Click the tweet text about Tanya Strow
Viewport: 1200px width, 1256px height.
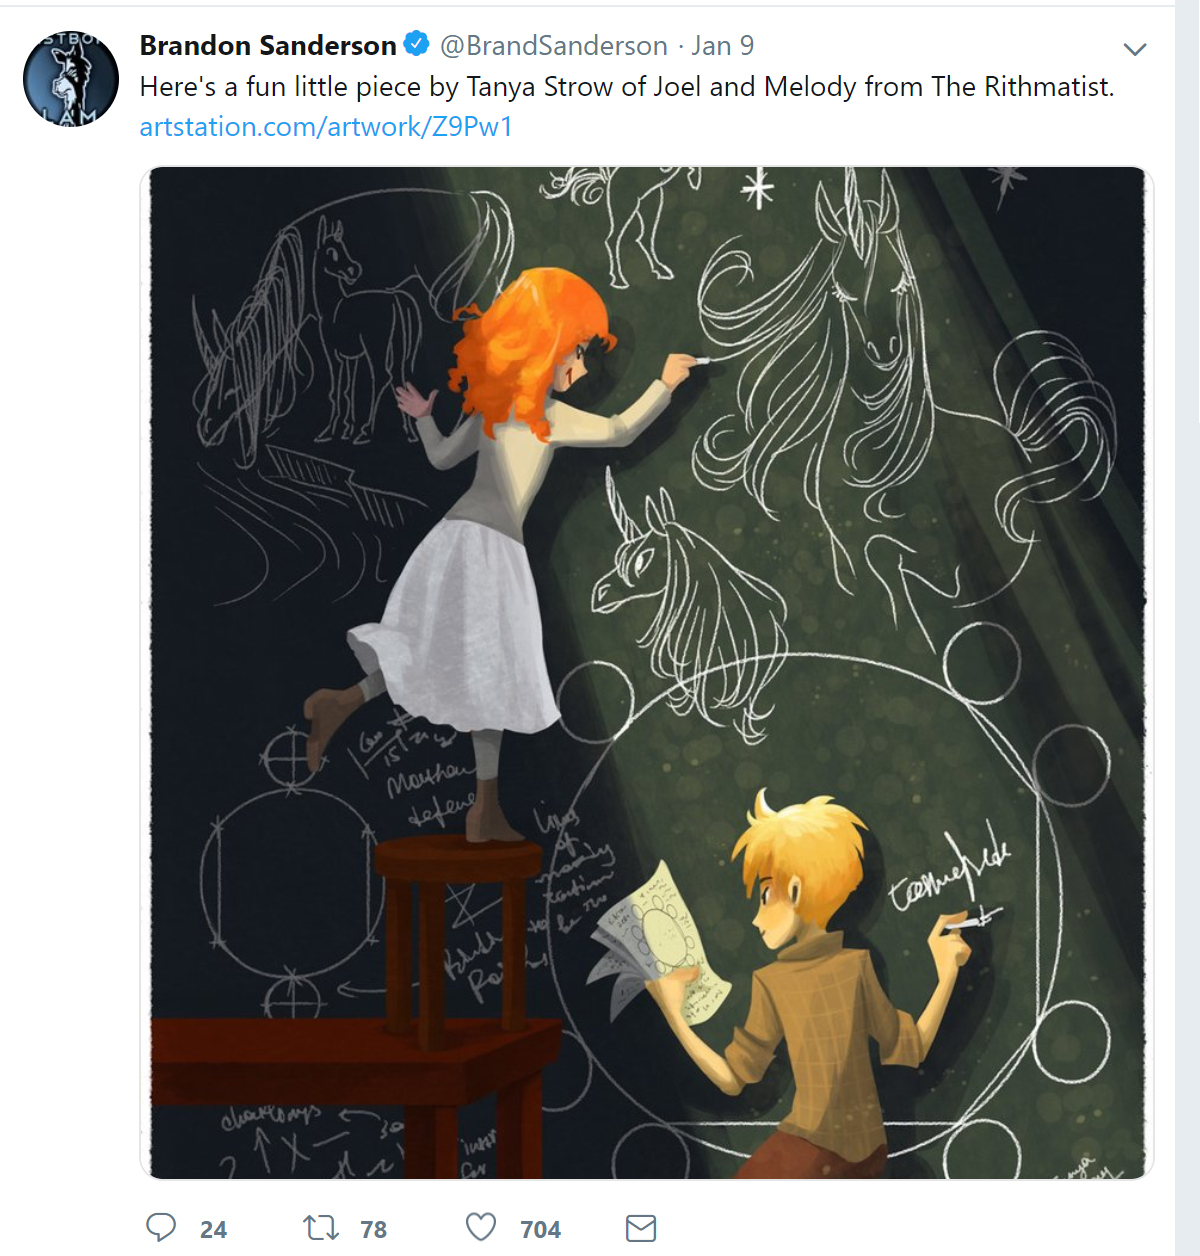[x=626, y=87]
